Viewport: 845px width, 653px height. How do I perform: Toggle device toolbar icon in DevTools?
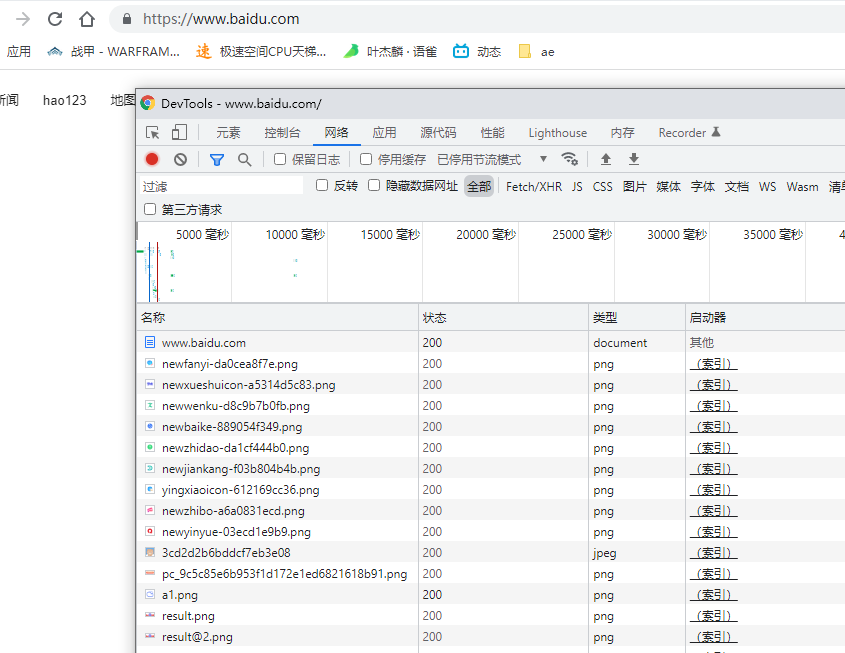[x=179, y=133]
